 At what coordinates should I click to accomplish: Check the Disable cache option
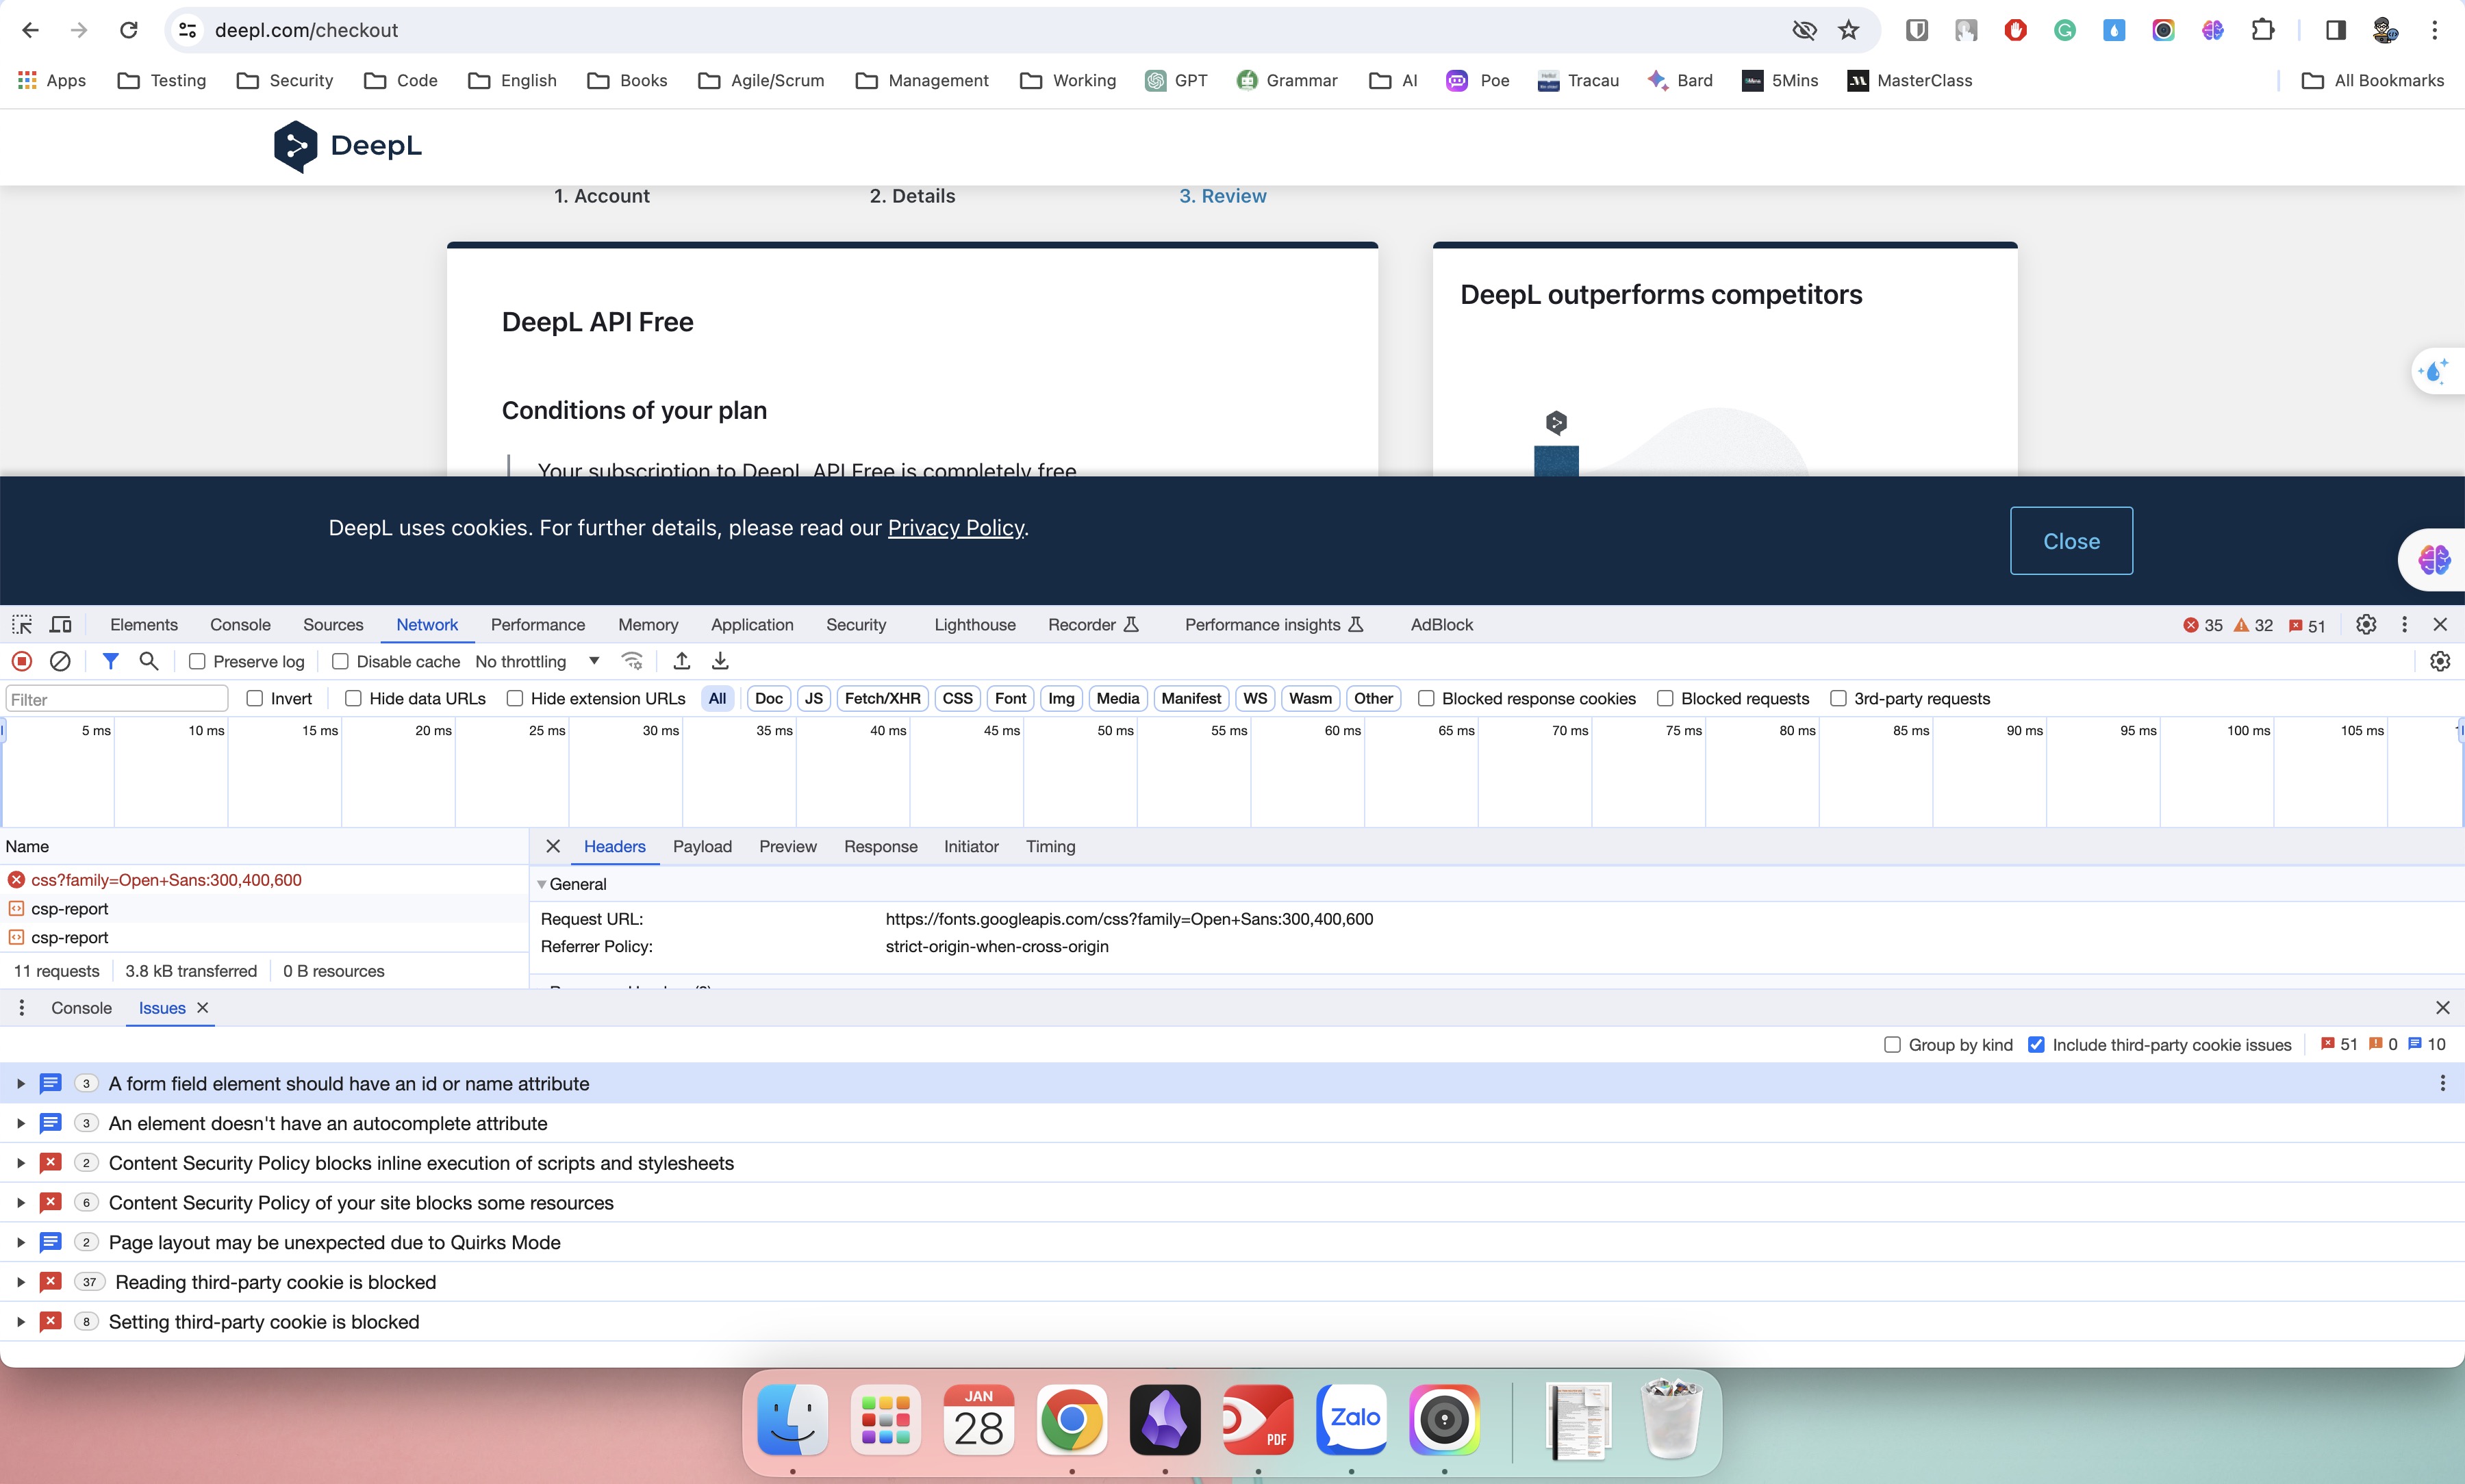coord(340,661)
